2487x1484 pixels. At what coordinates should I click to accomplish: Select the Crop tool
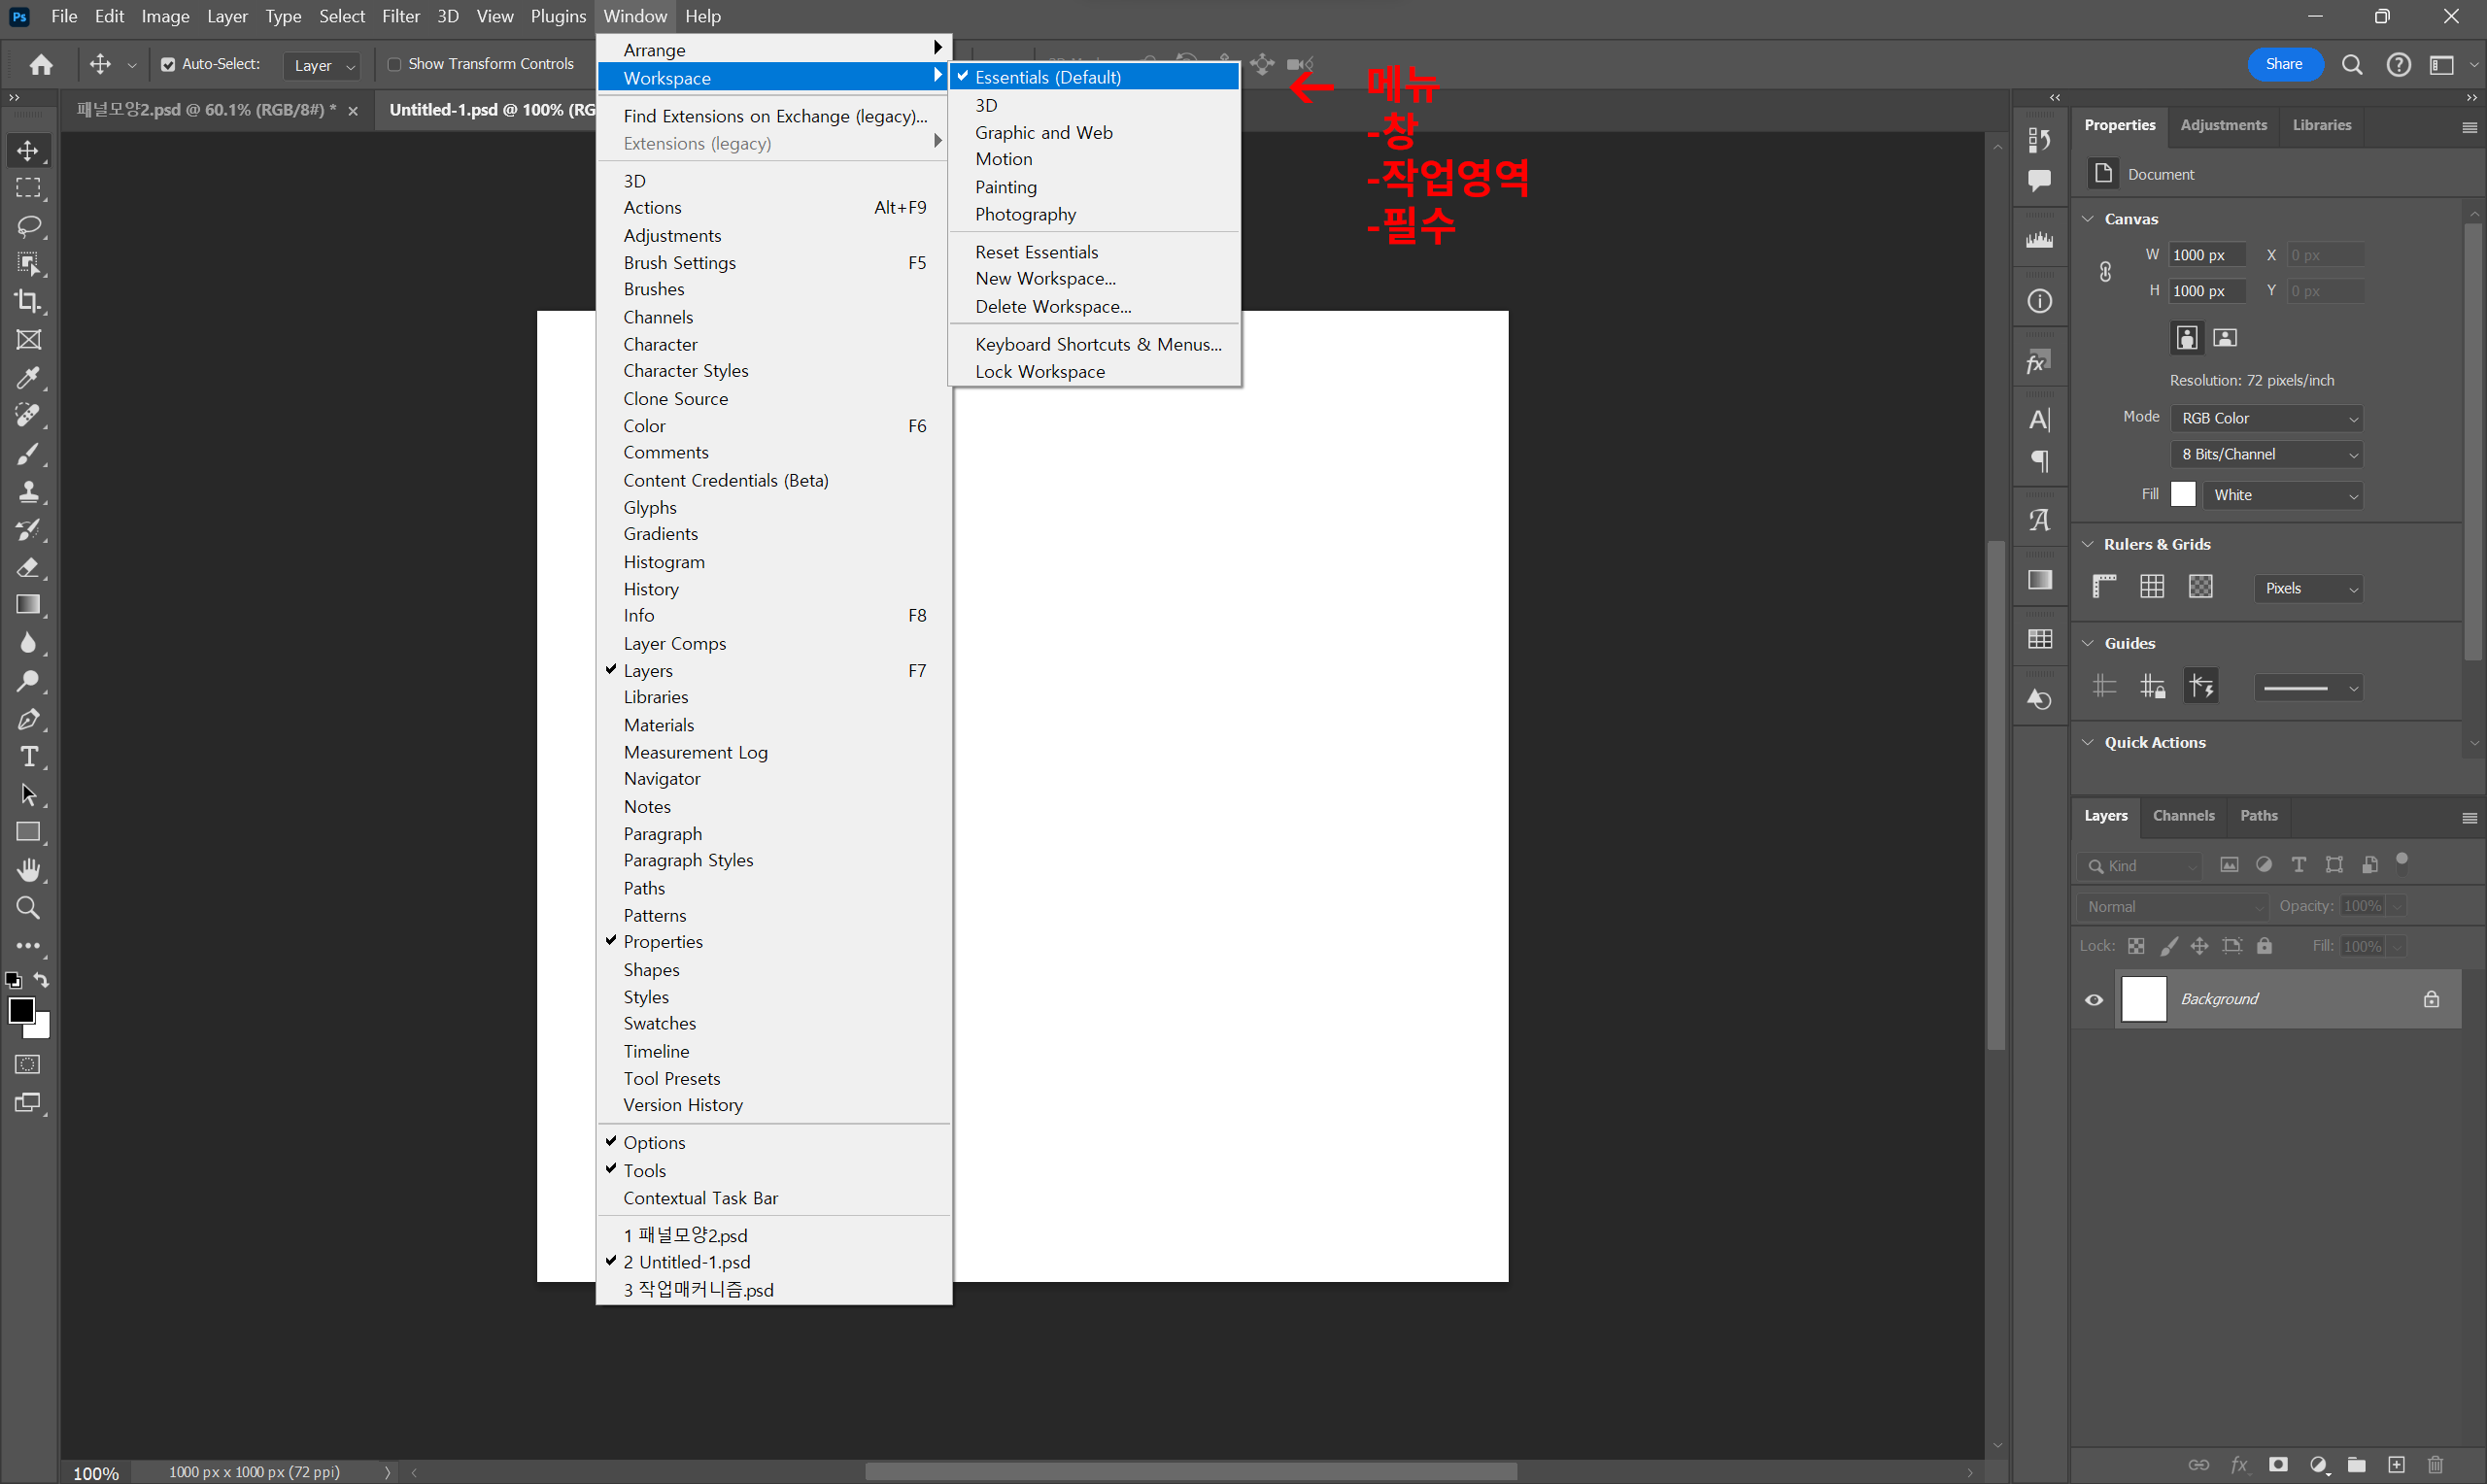[x=28, y=301]
